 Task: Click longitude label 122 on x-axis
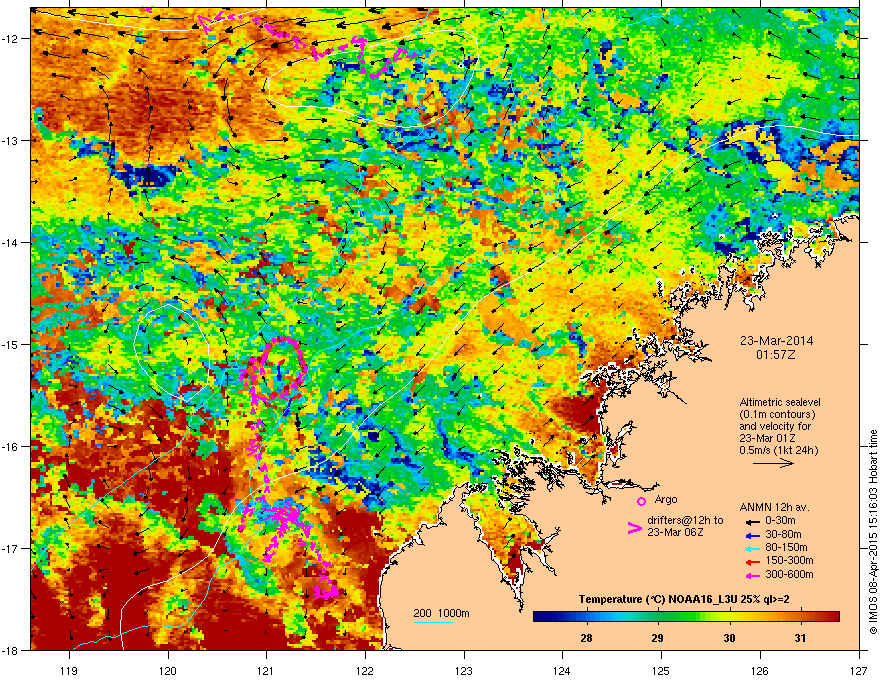tap(365, 671)
